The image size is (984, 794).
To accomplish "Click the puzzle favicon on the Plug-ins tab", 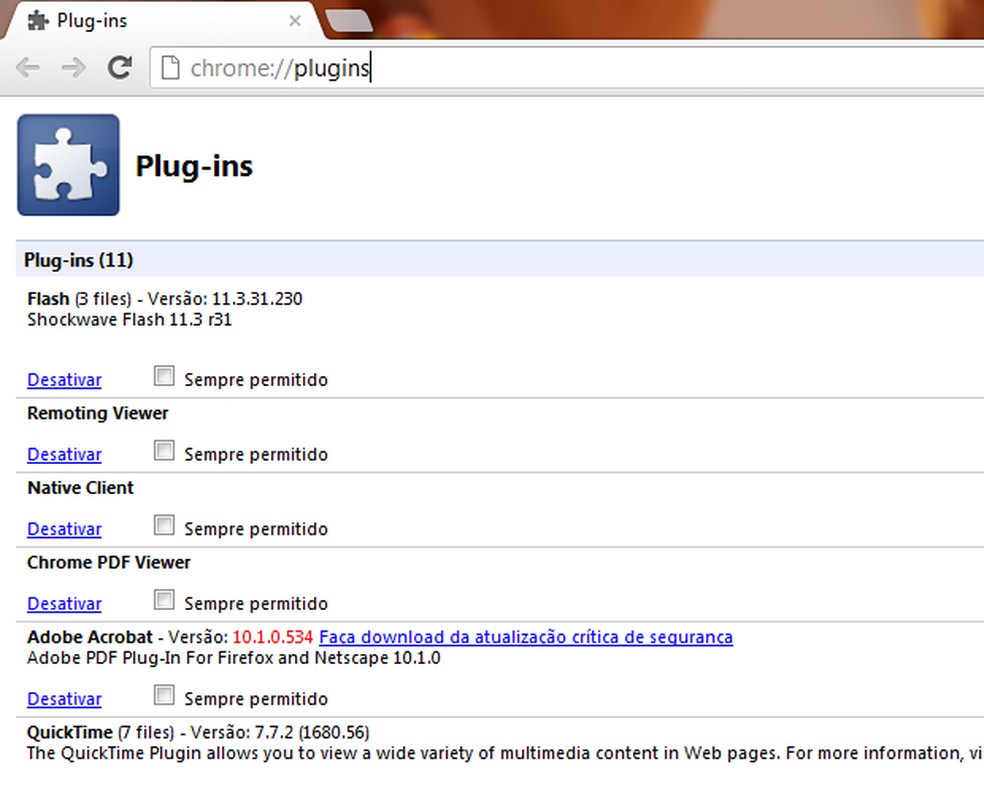I will pos(35,20).
